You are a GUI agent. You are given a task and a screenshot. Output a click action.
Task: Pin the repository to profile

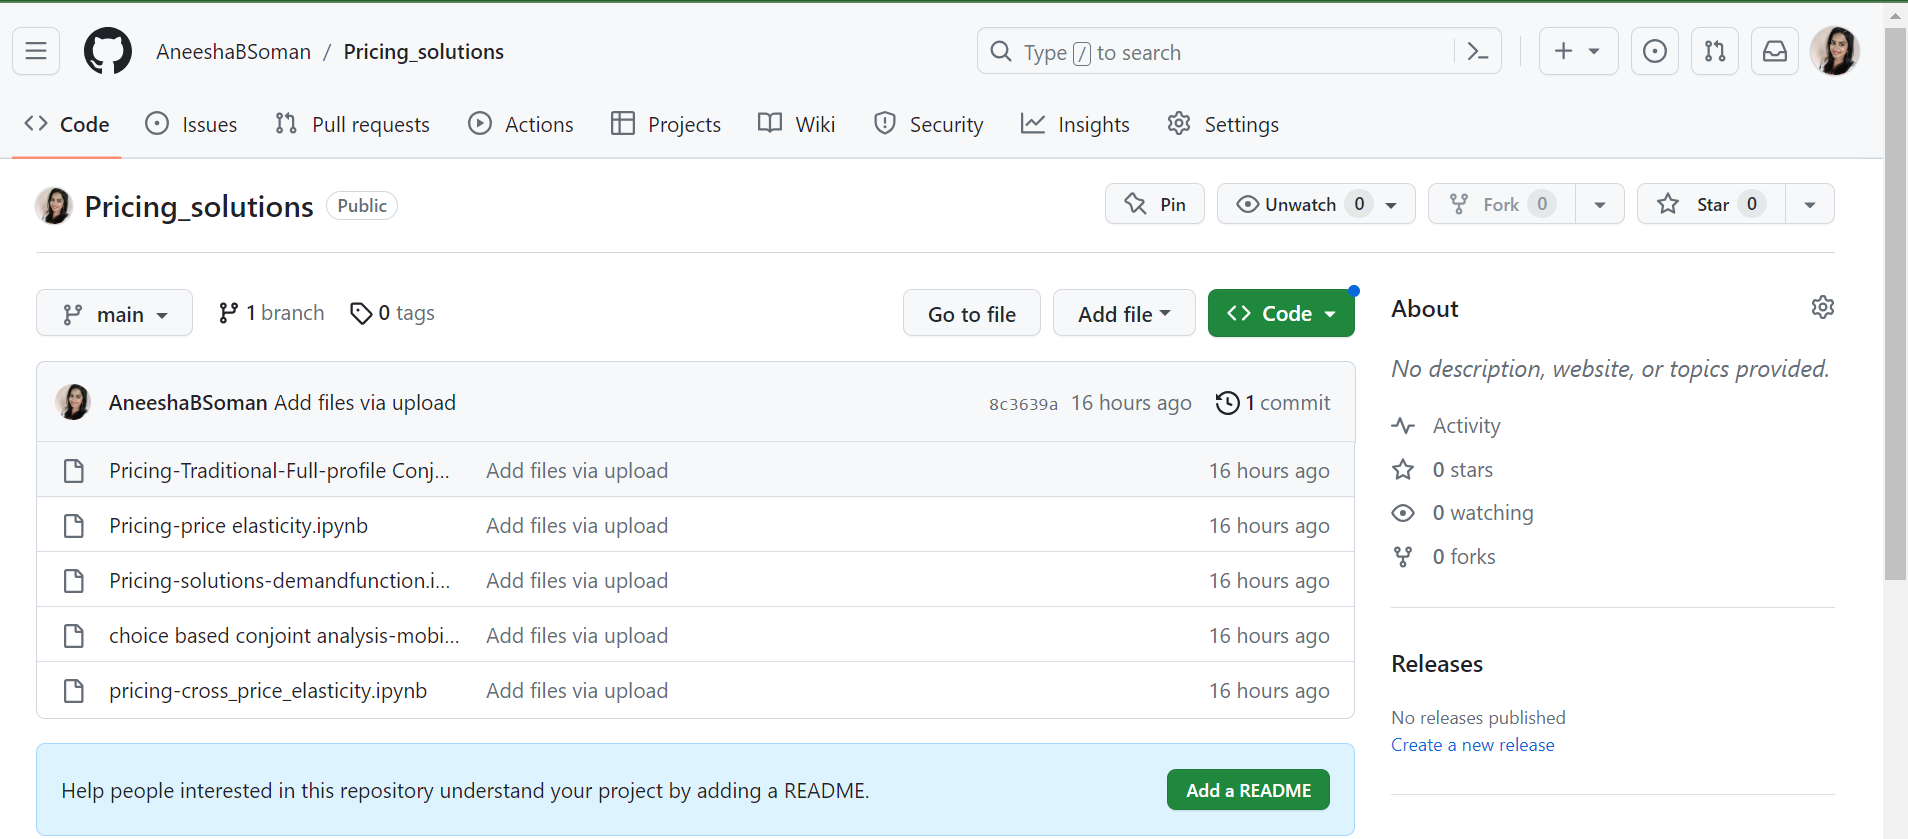1155,204
